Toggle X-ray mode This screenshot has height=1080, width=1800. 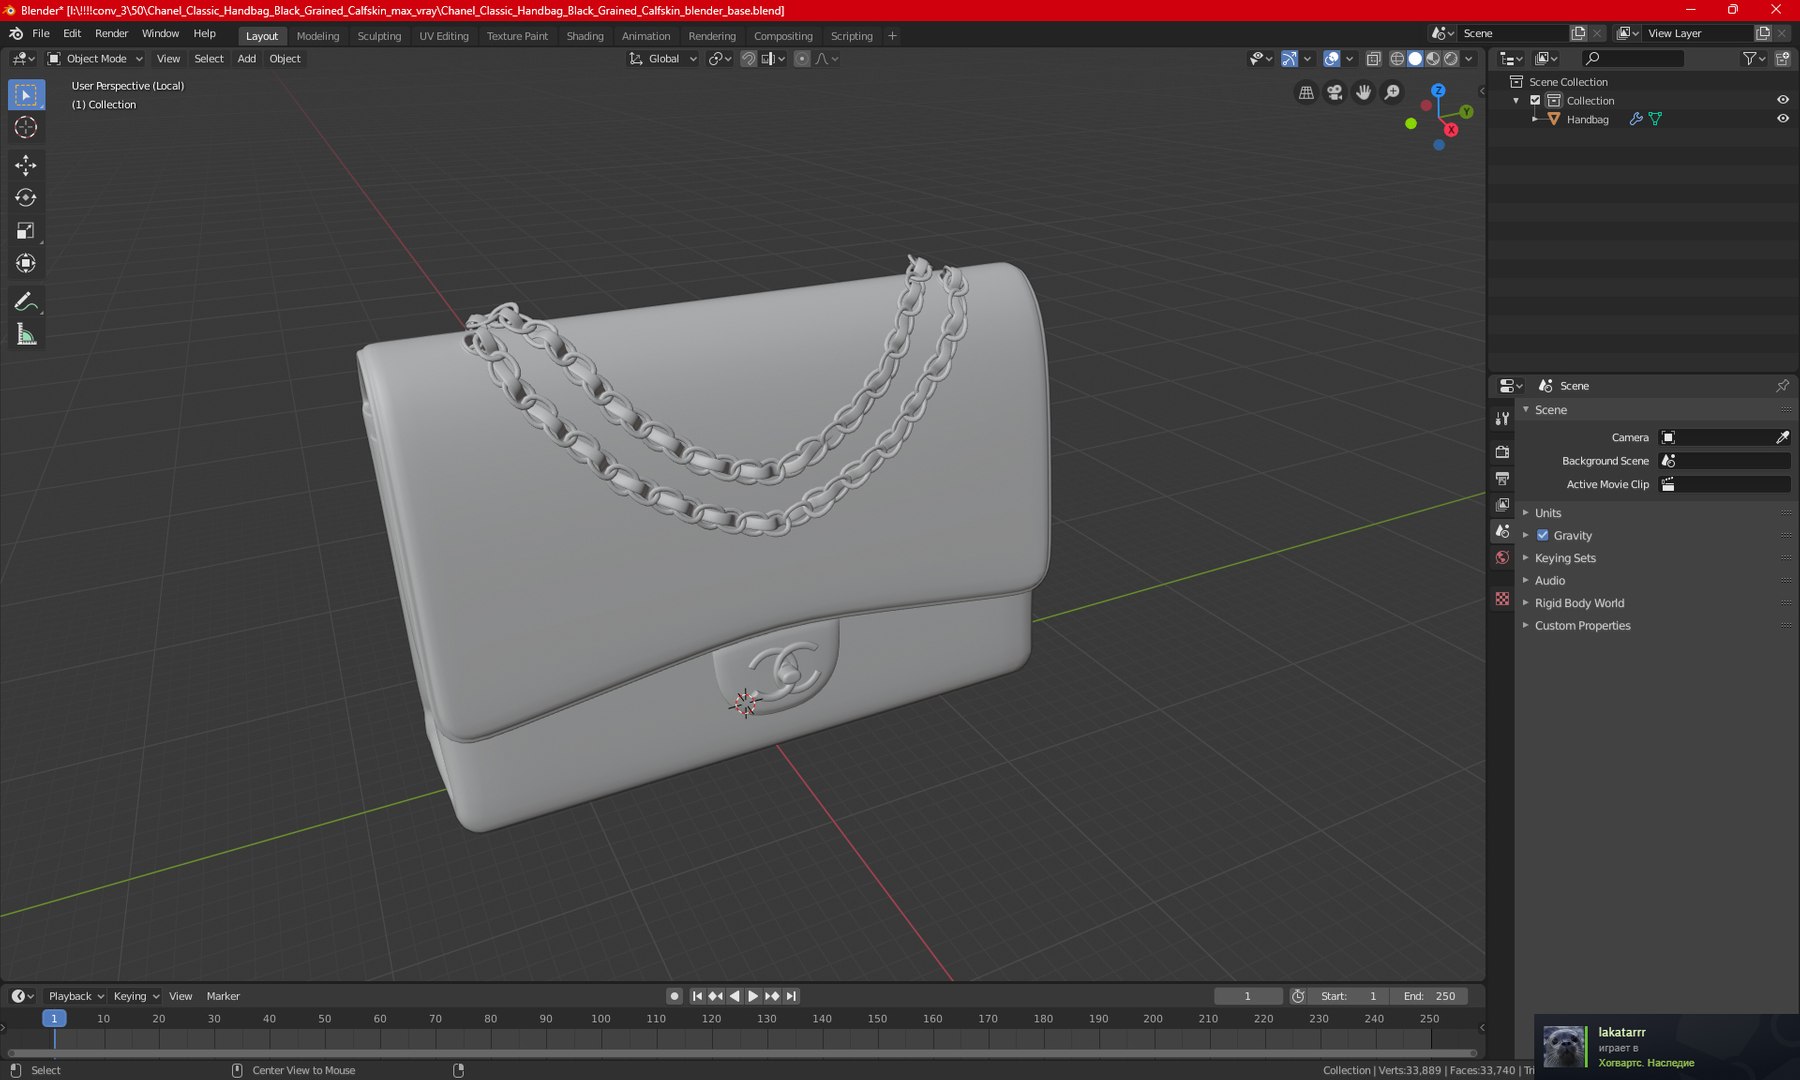coord(1374,59)
